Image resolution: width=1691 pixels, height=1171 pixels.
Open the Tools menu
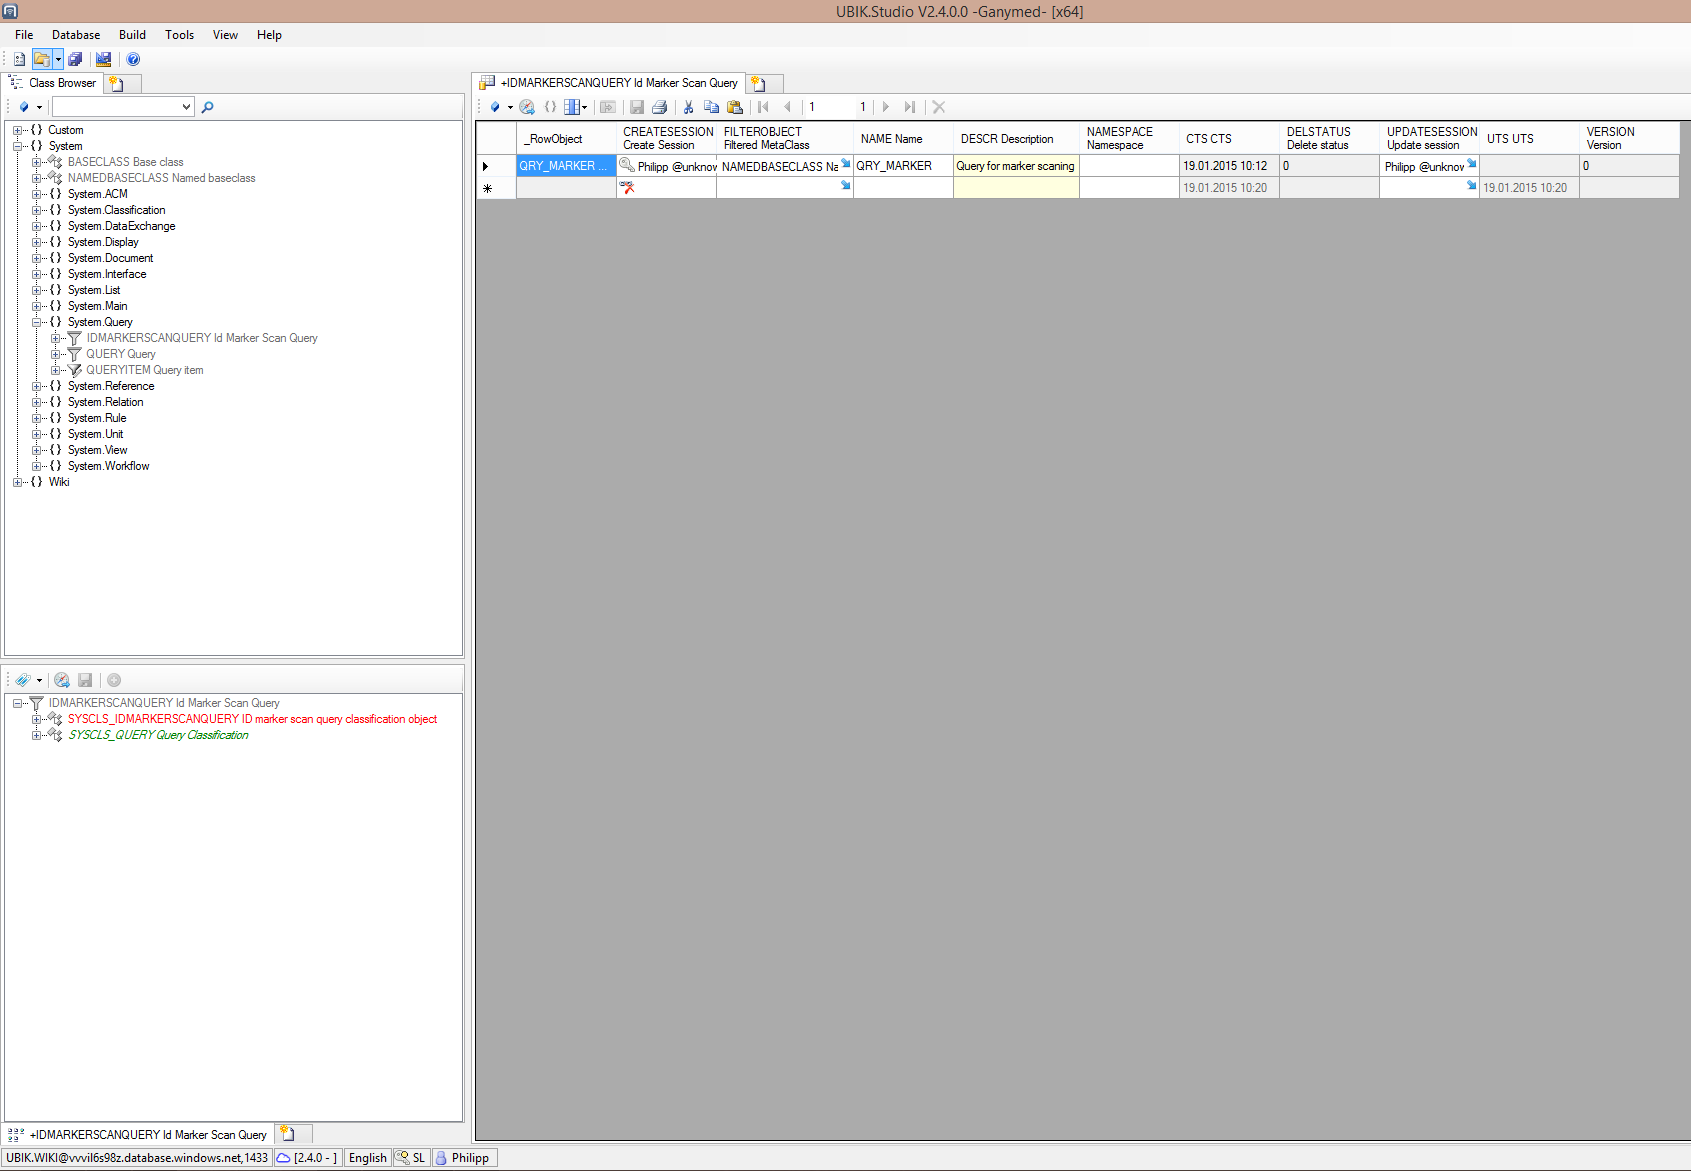[179, 35]
